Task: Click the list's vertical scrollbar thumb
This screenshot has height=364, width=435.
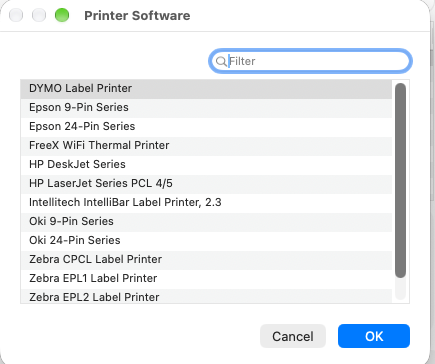Action: (400, 180)
